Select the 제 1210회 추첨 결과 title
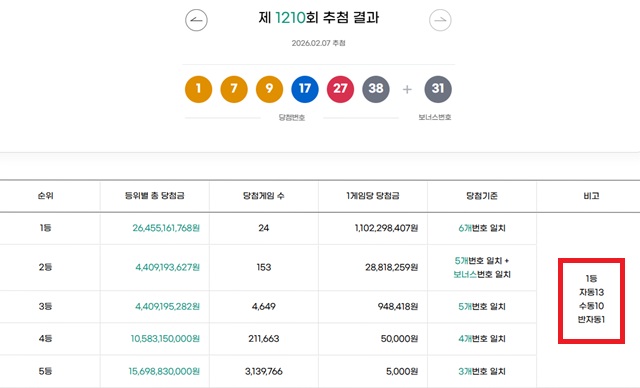Image resolution: width=640 pixels, height=388 pixels. coord(319,18)
